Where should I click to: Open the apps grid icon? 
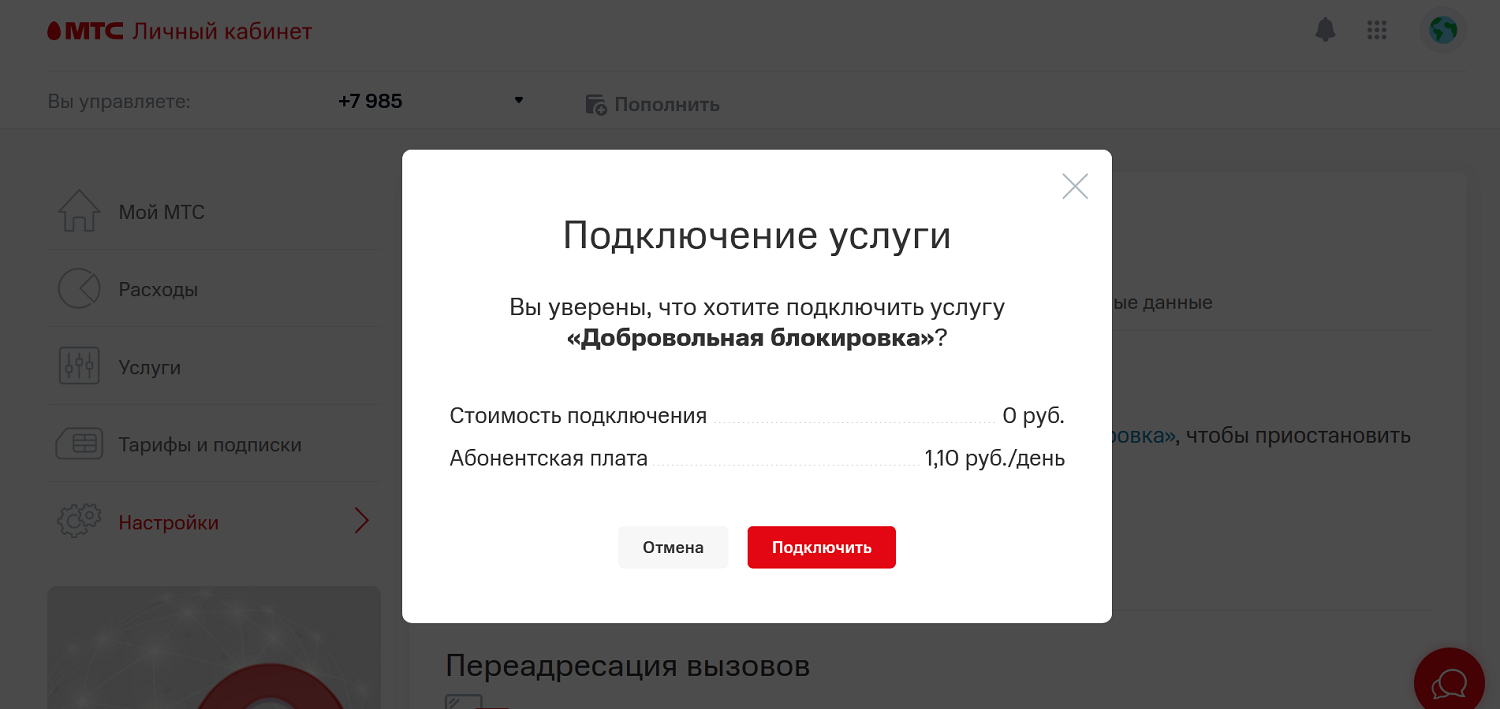[1377, 30]
